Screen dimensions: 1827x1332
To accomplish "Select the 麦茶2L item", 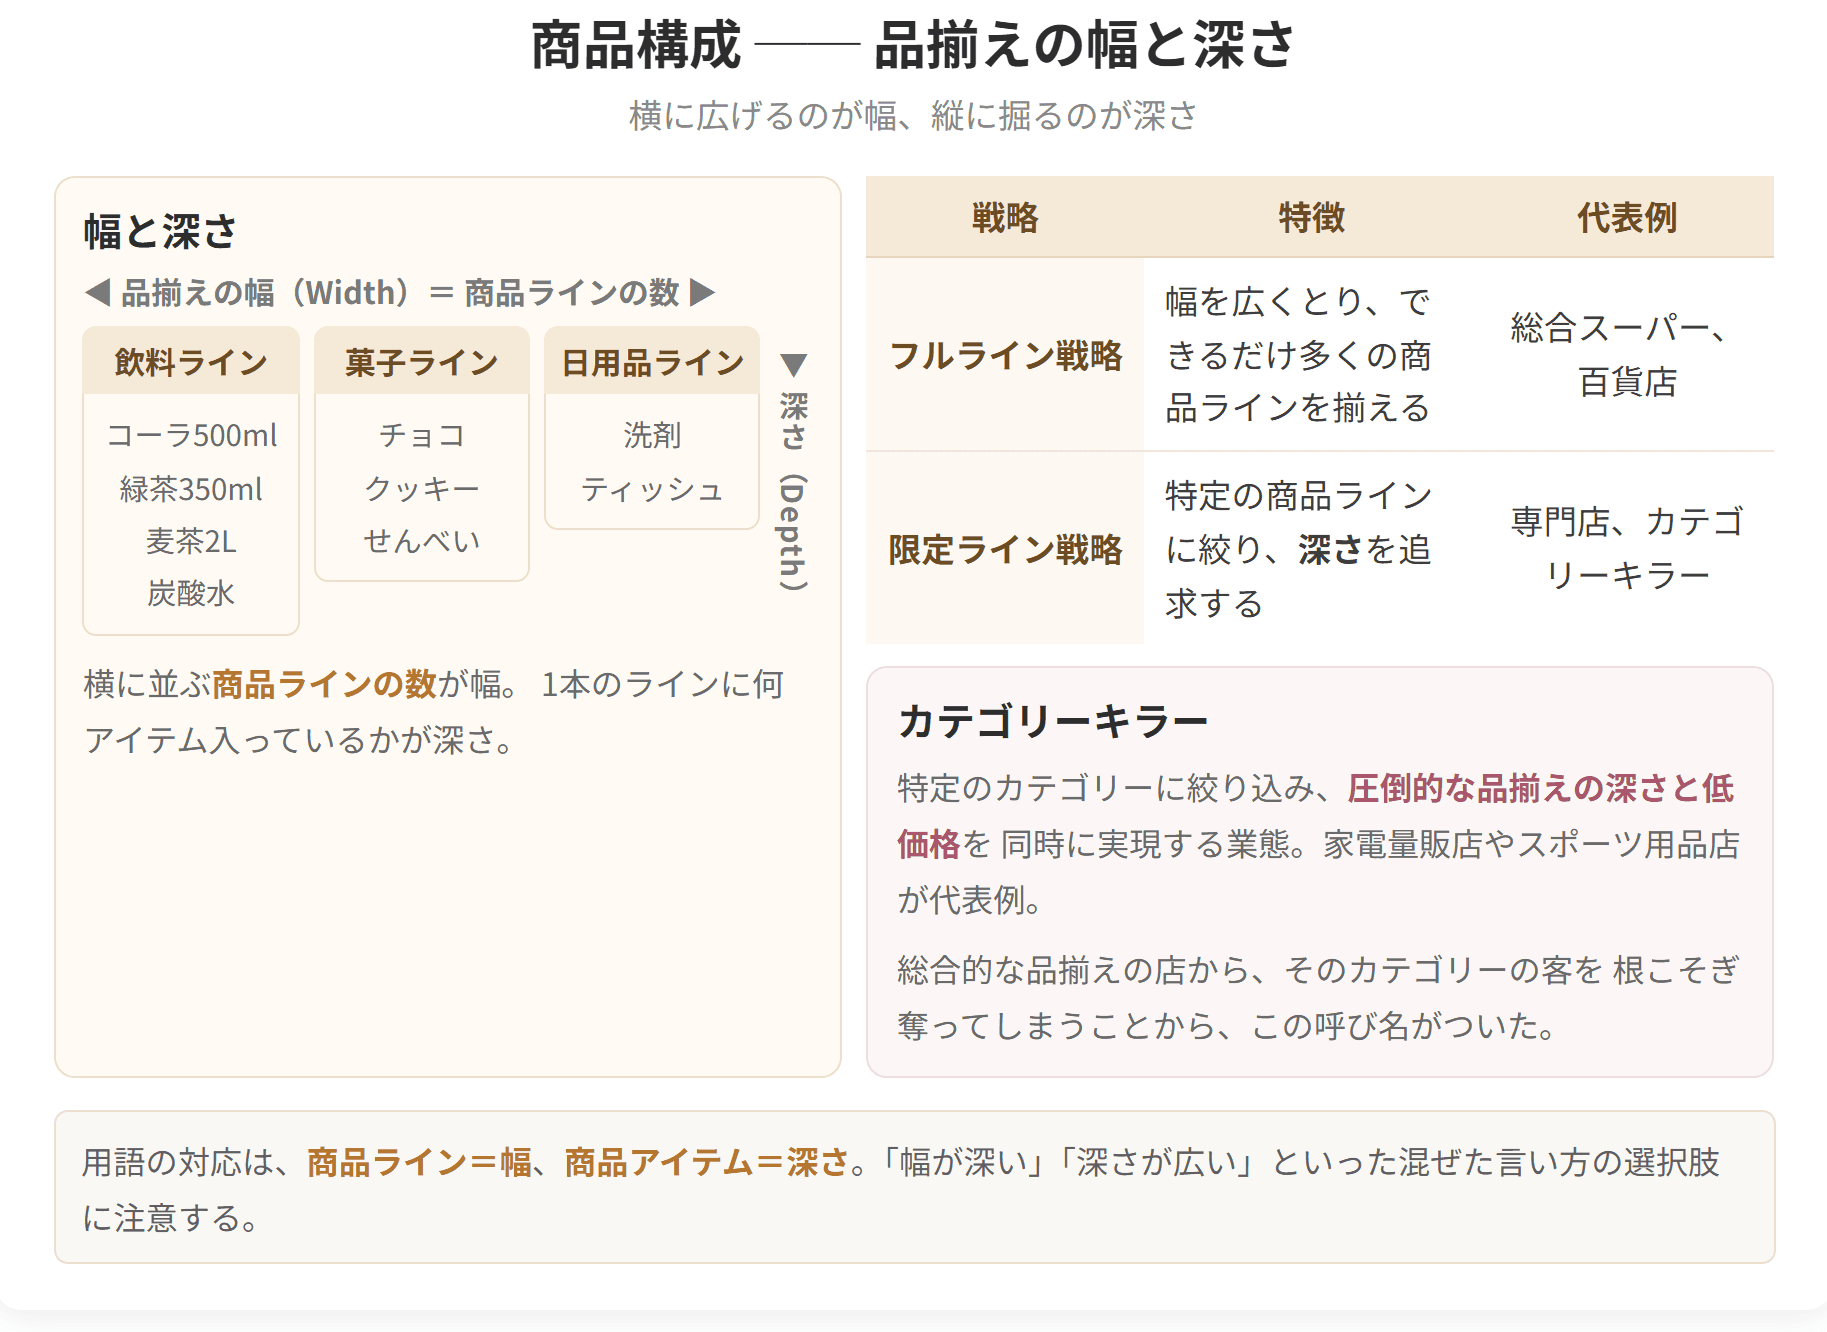I will click(x=191, y=541).
